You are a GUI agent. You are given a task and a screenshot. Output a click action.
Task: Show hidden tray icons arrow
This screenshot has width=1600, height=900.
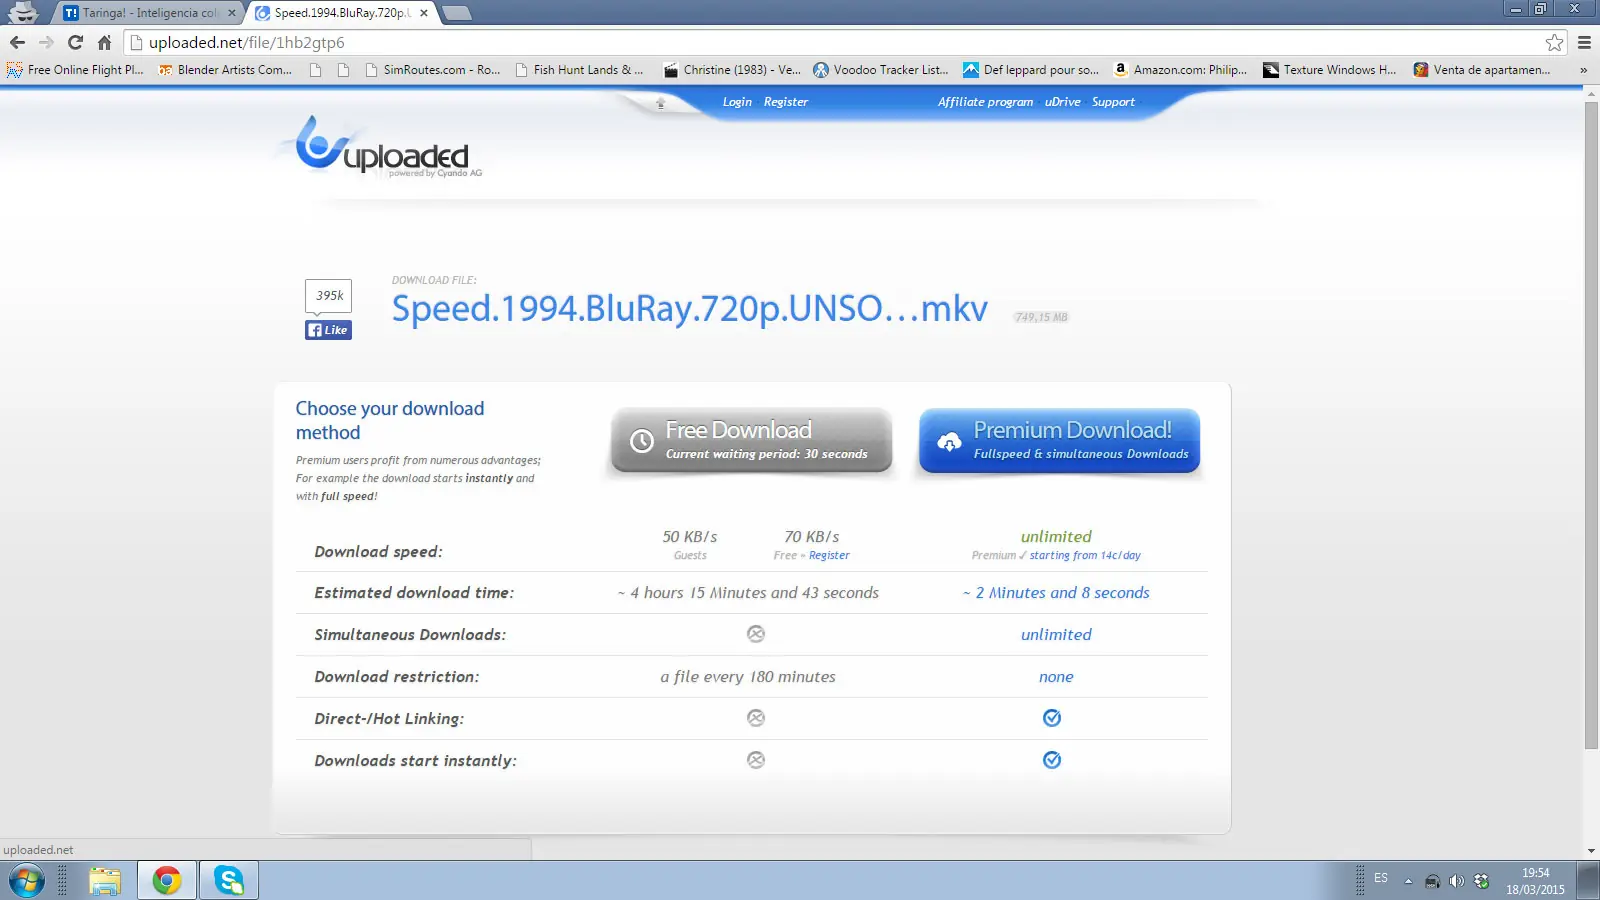[x=1408, y=881]
